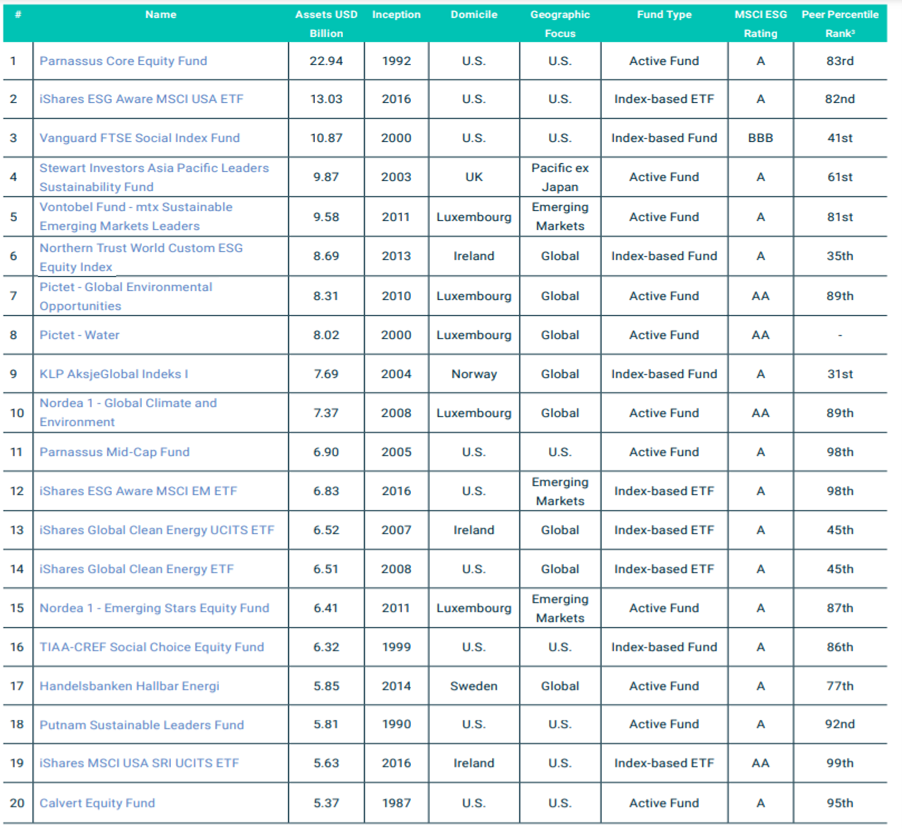Click the 7.69 assets value
The width and height of the screenshot is (902, 829).
[x=326, y=374]
